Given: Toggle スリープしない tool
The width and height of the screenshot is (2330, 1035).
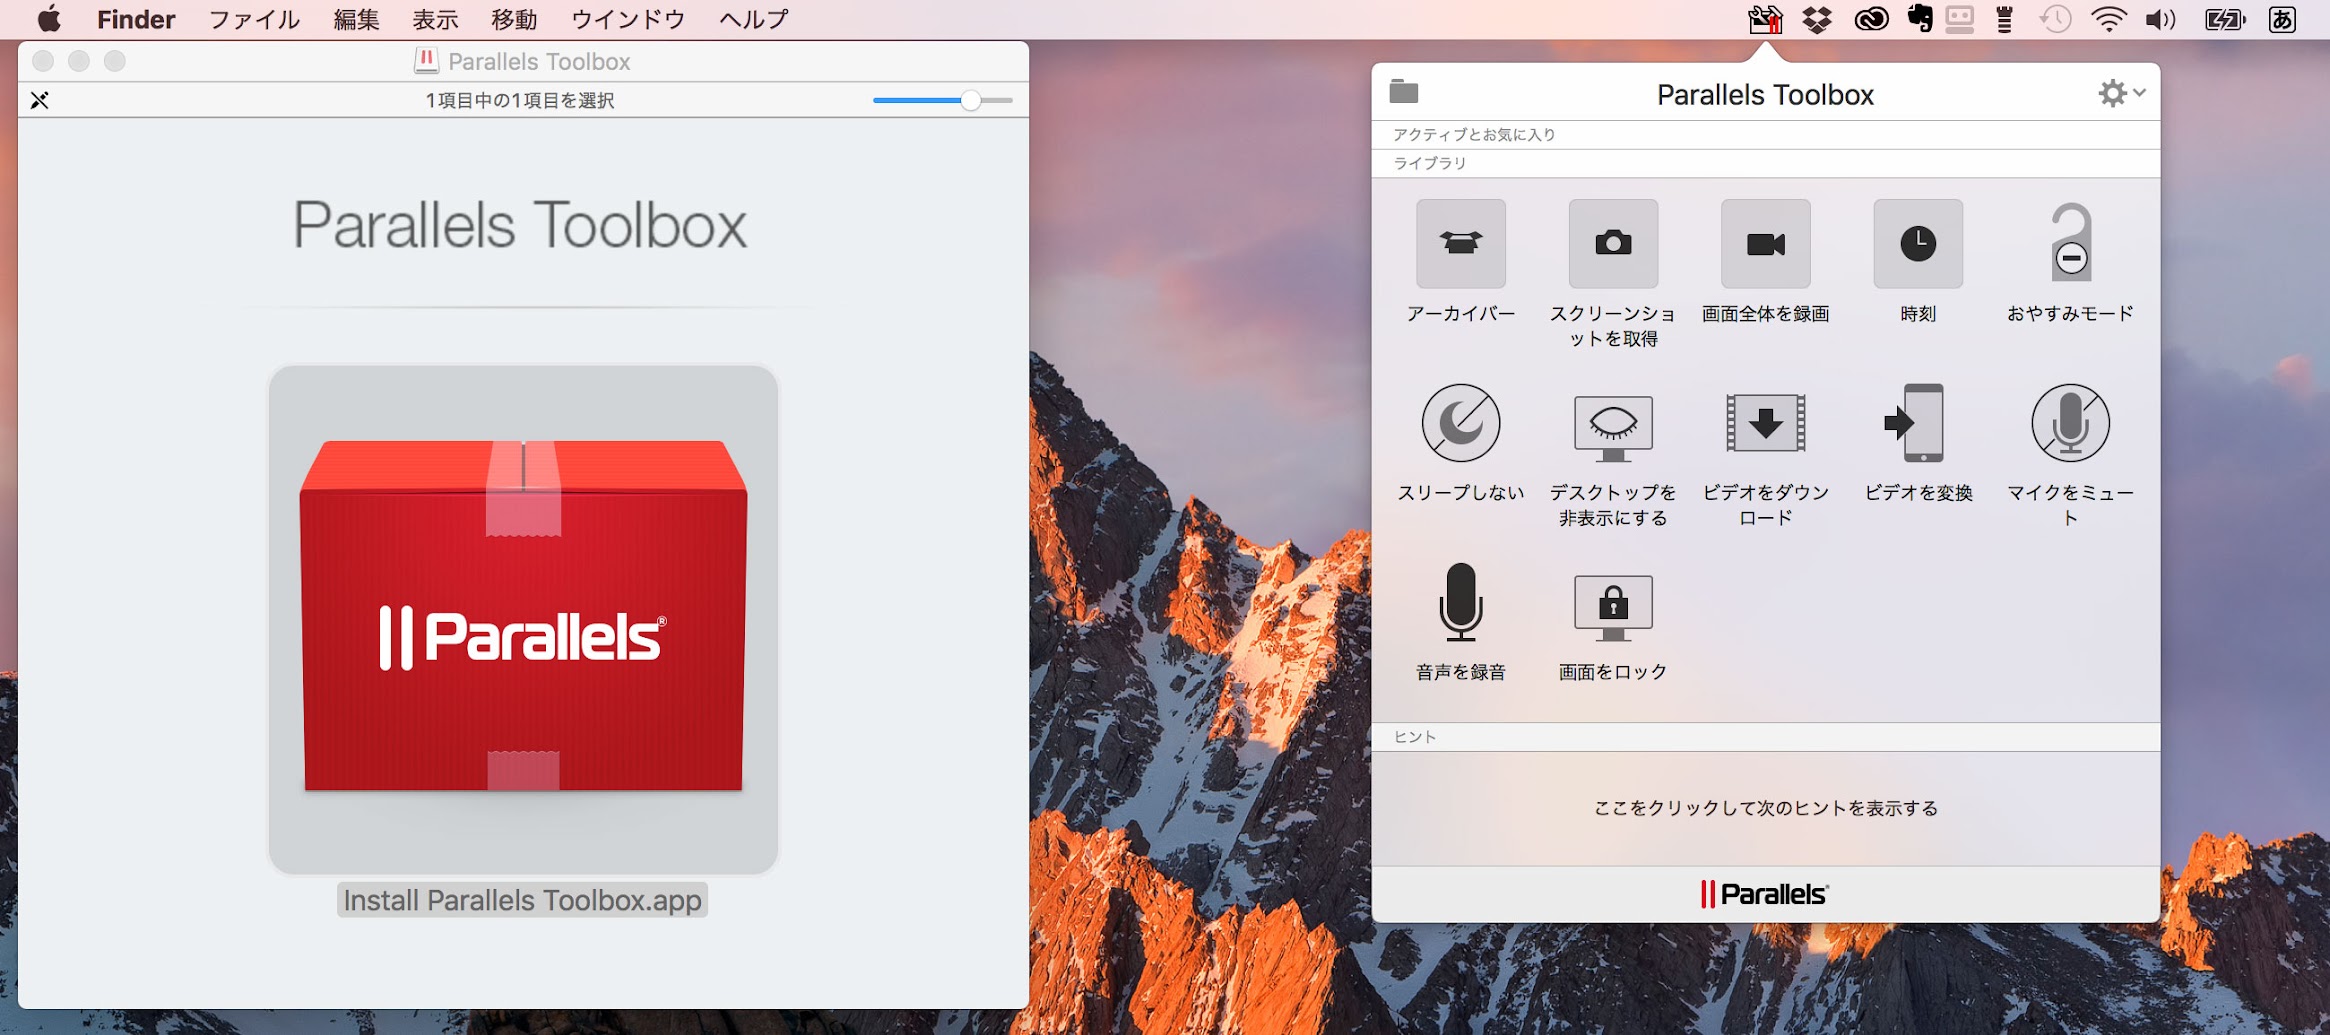Looking at the screenshot, I should (1460, 423).
